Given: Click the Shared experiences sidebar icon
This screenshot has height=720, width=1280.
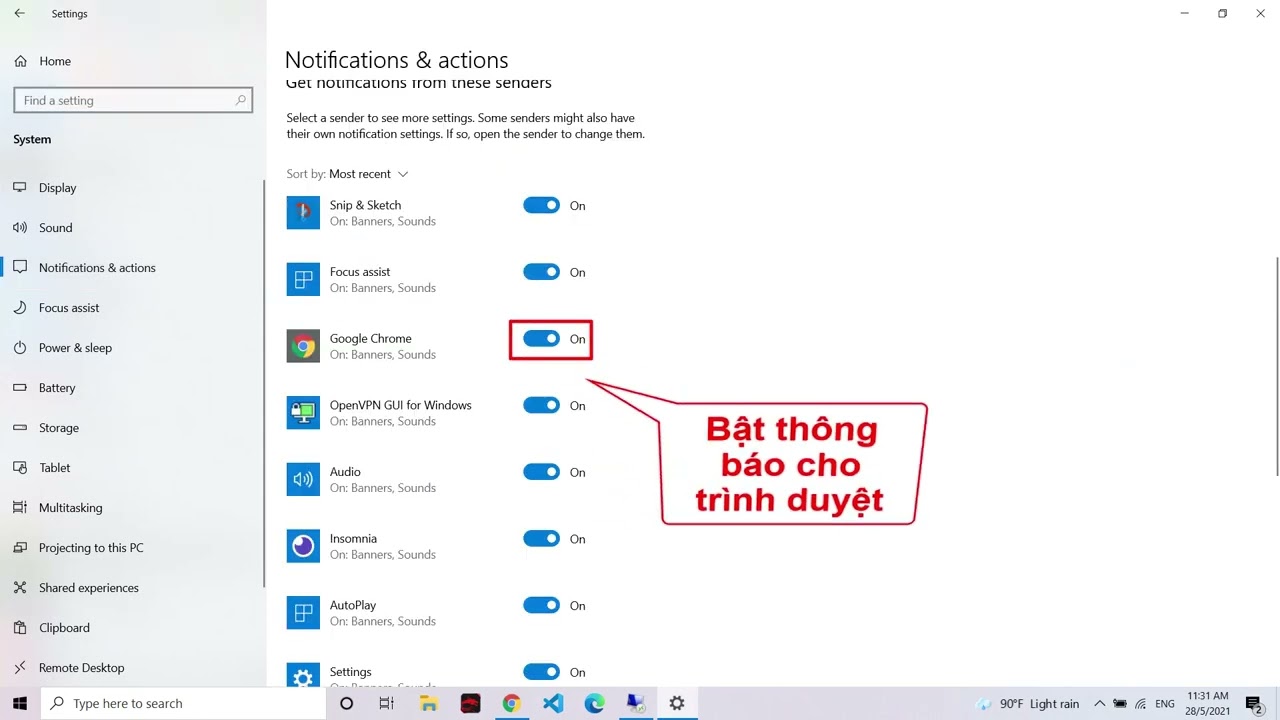Looking at the screenshot, I should [x=20, y=588].
